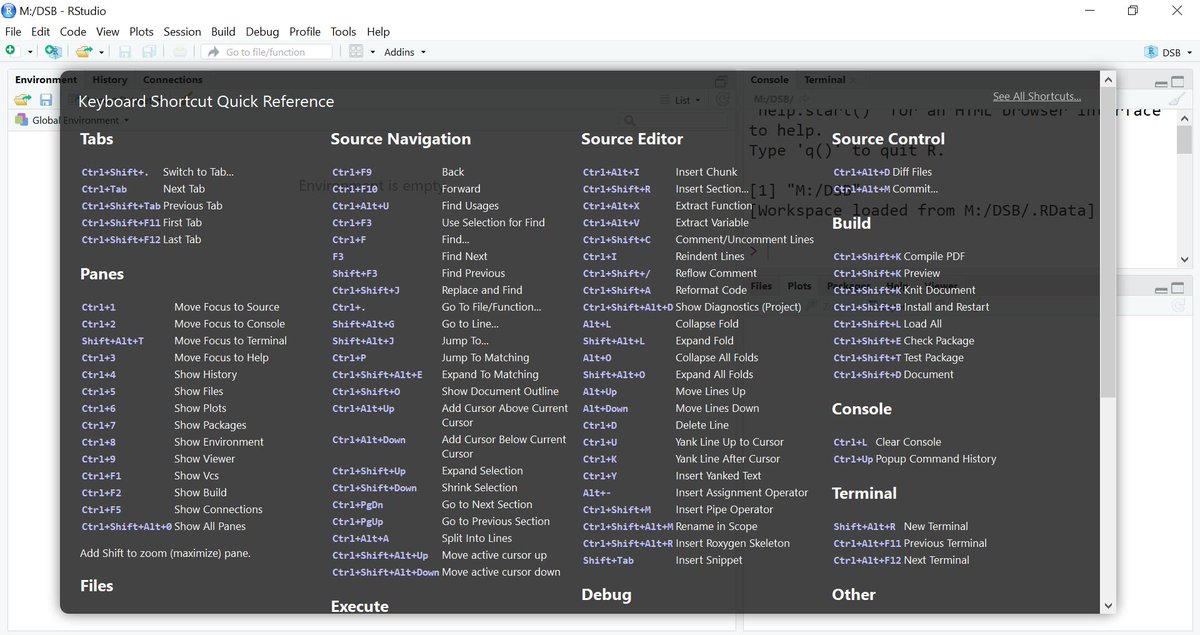Focus the Go to file/function field
The image size is (1200, 635).
[267, 51]
